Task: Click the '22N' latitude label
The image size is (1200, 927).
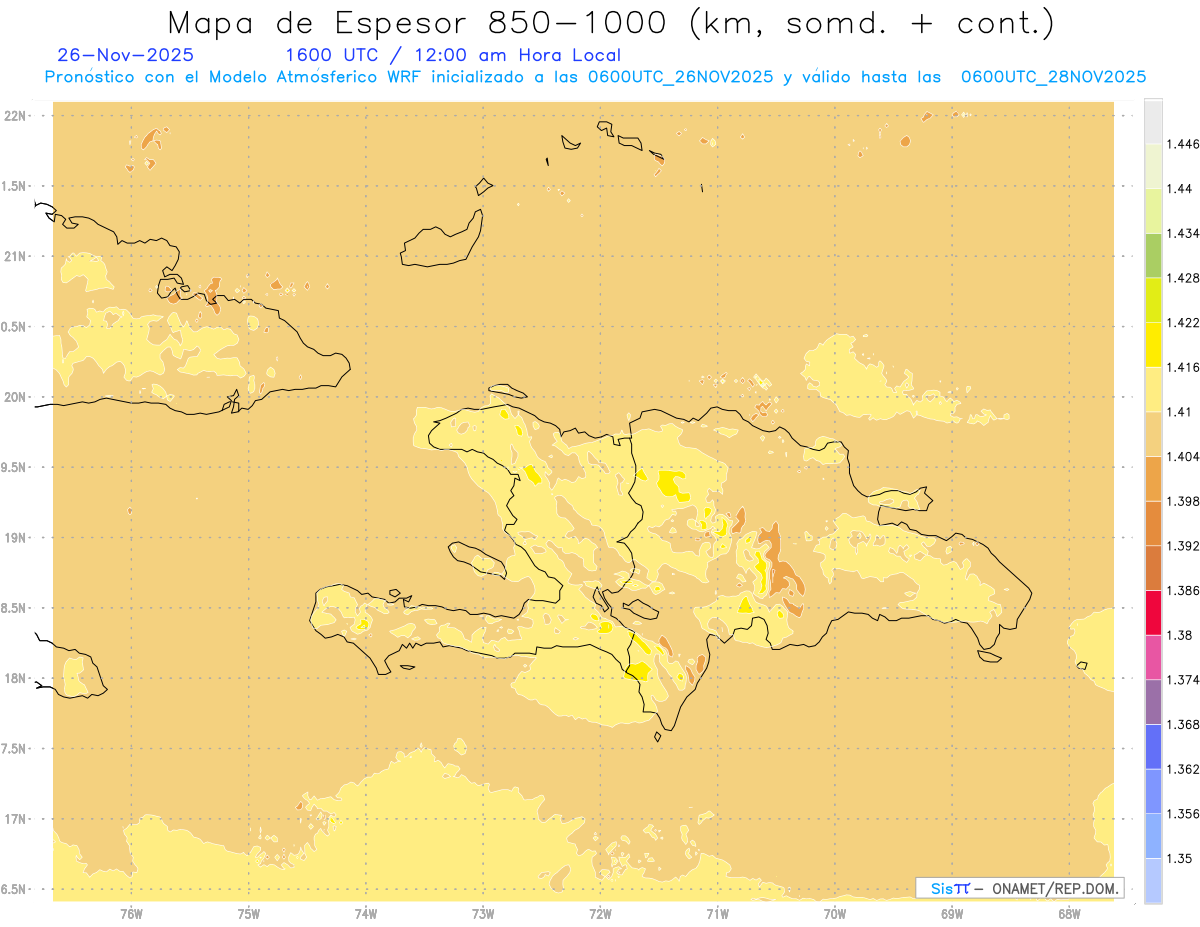Action: tap(14, 116)
